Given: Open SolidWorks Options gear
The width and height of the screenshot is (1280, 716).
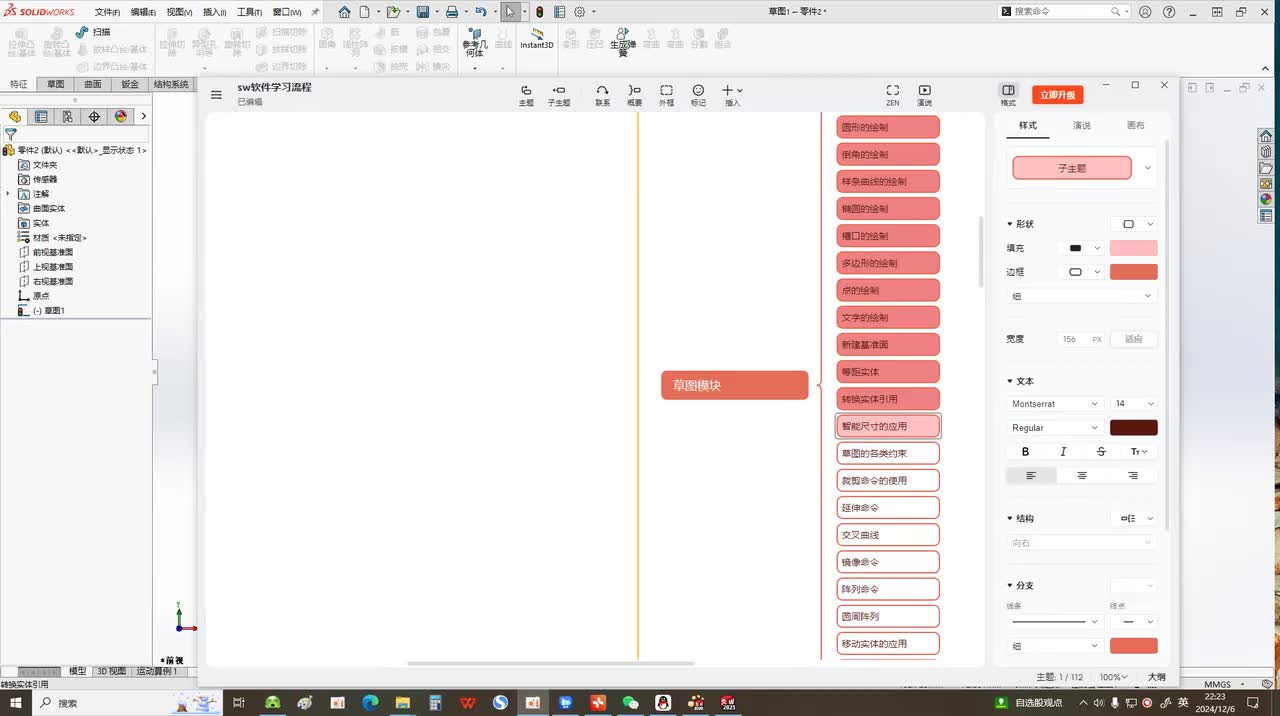Looking at the screenshot, I should coord(579,12).
